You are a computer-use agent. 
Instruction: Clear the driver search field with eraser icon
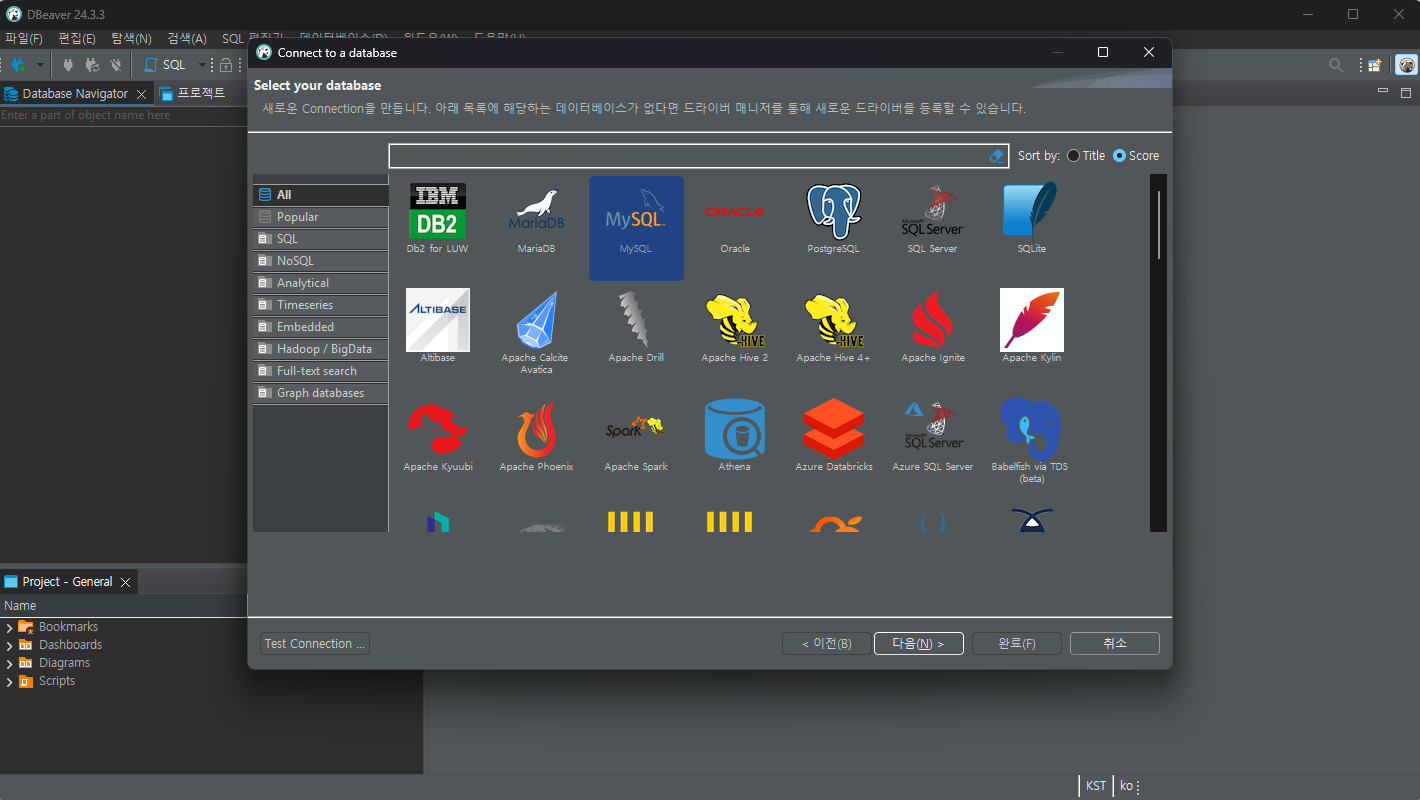[x=996, y=156]
